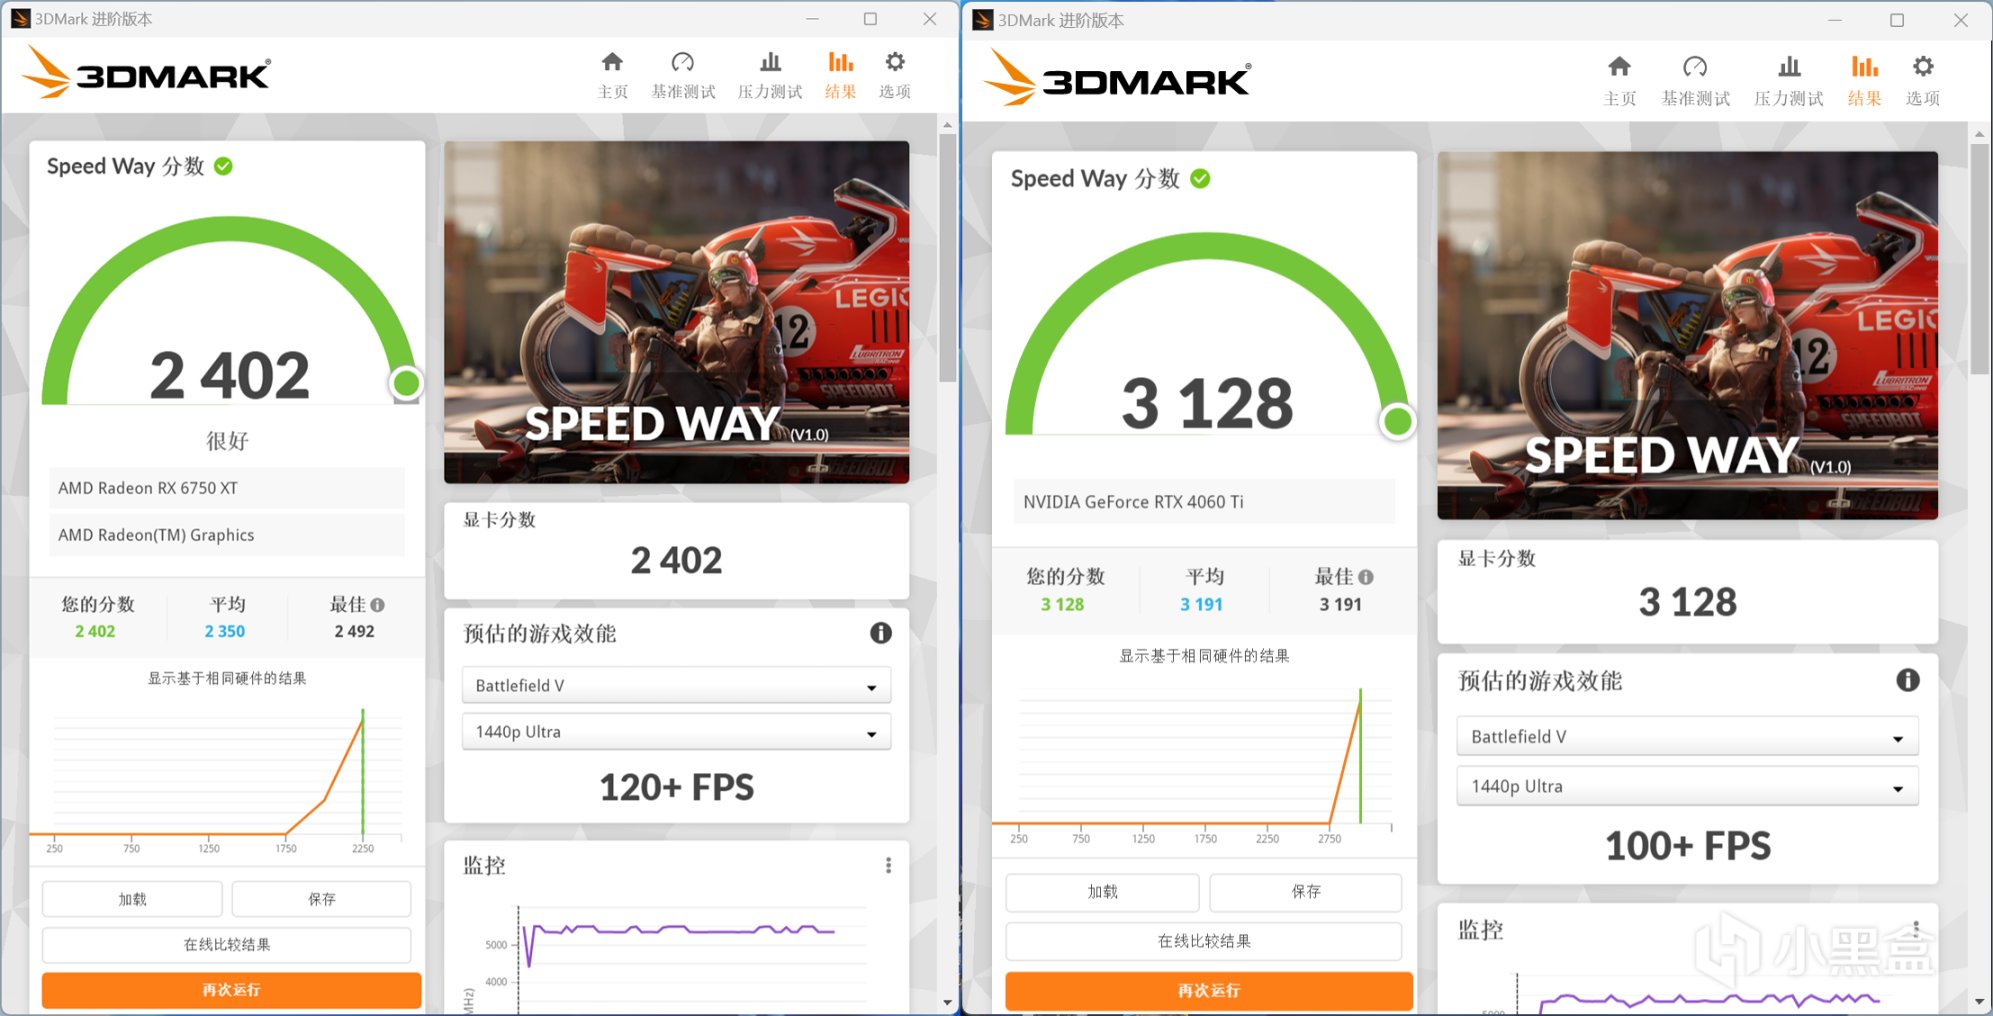
Task: Show info for estimated game performance, right window
Action: 1908,680
